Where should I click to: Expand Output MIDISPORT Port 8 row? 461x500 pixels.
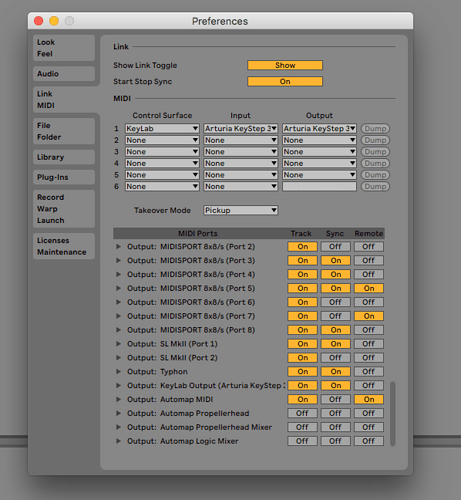(118, 330)
